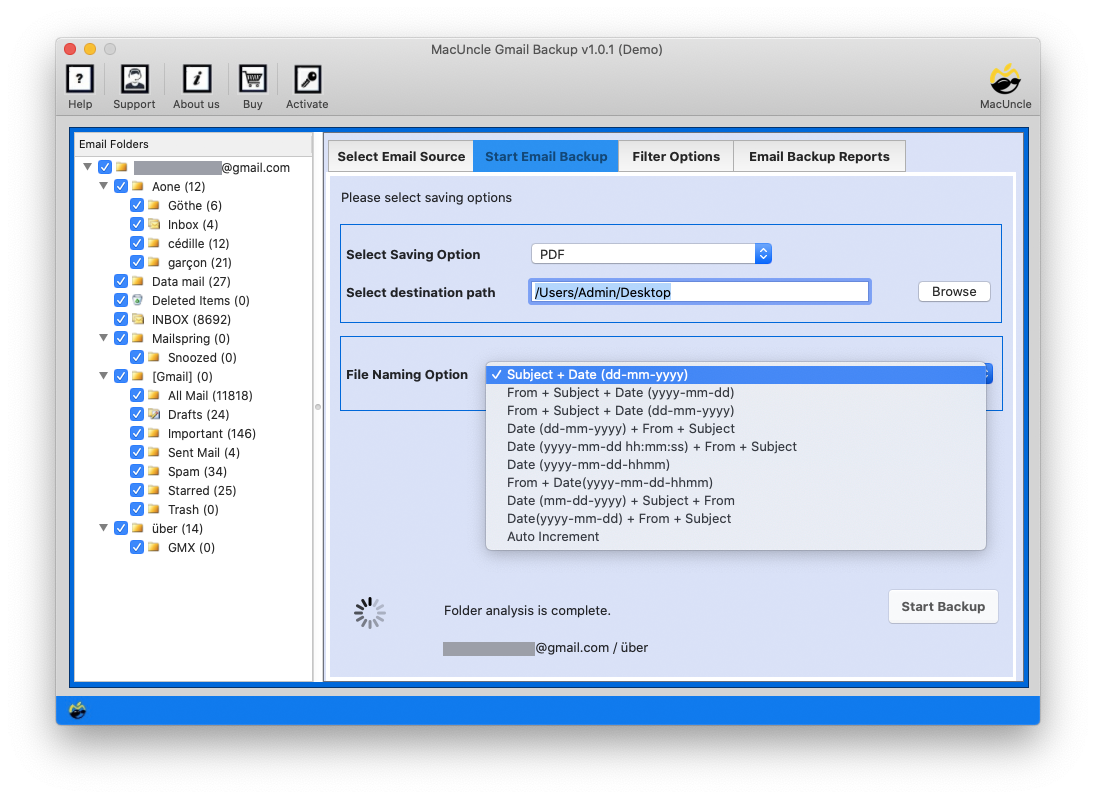Collapse the Aone (12) folder tree
Screen dimensions: 1096x799
(x=104, y=186)
